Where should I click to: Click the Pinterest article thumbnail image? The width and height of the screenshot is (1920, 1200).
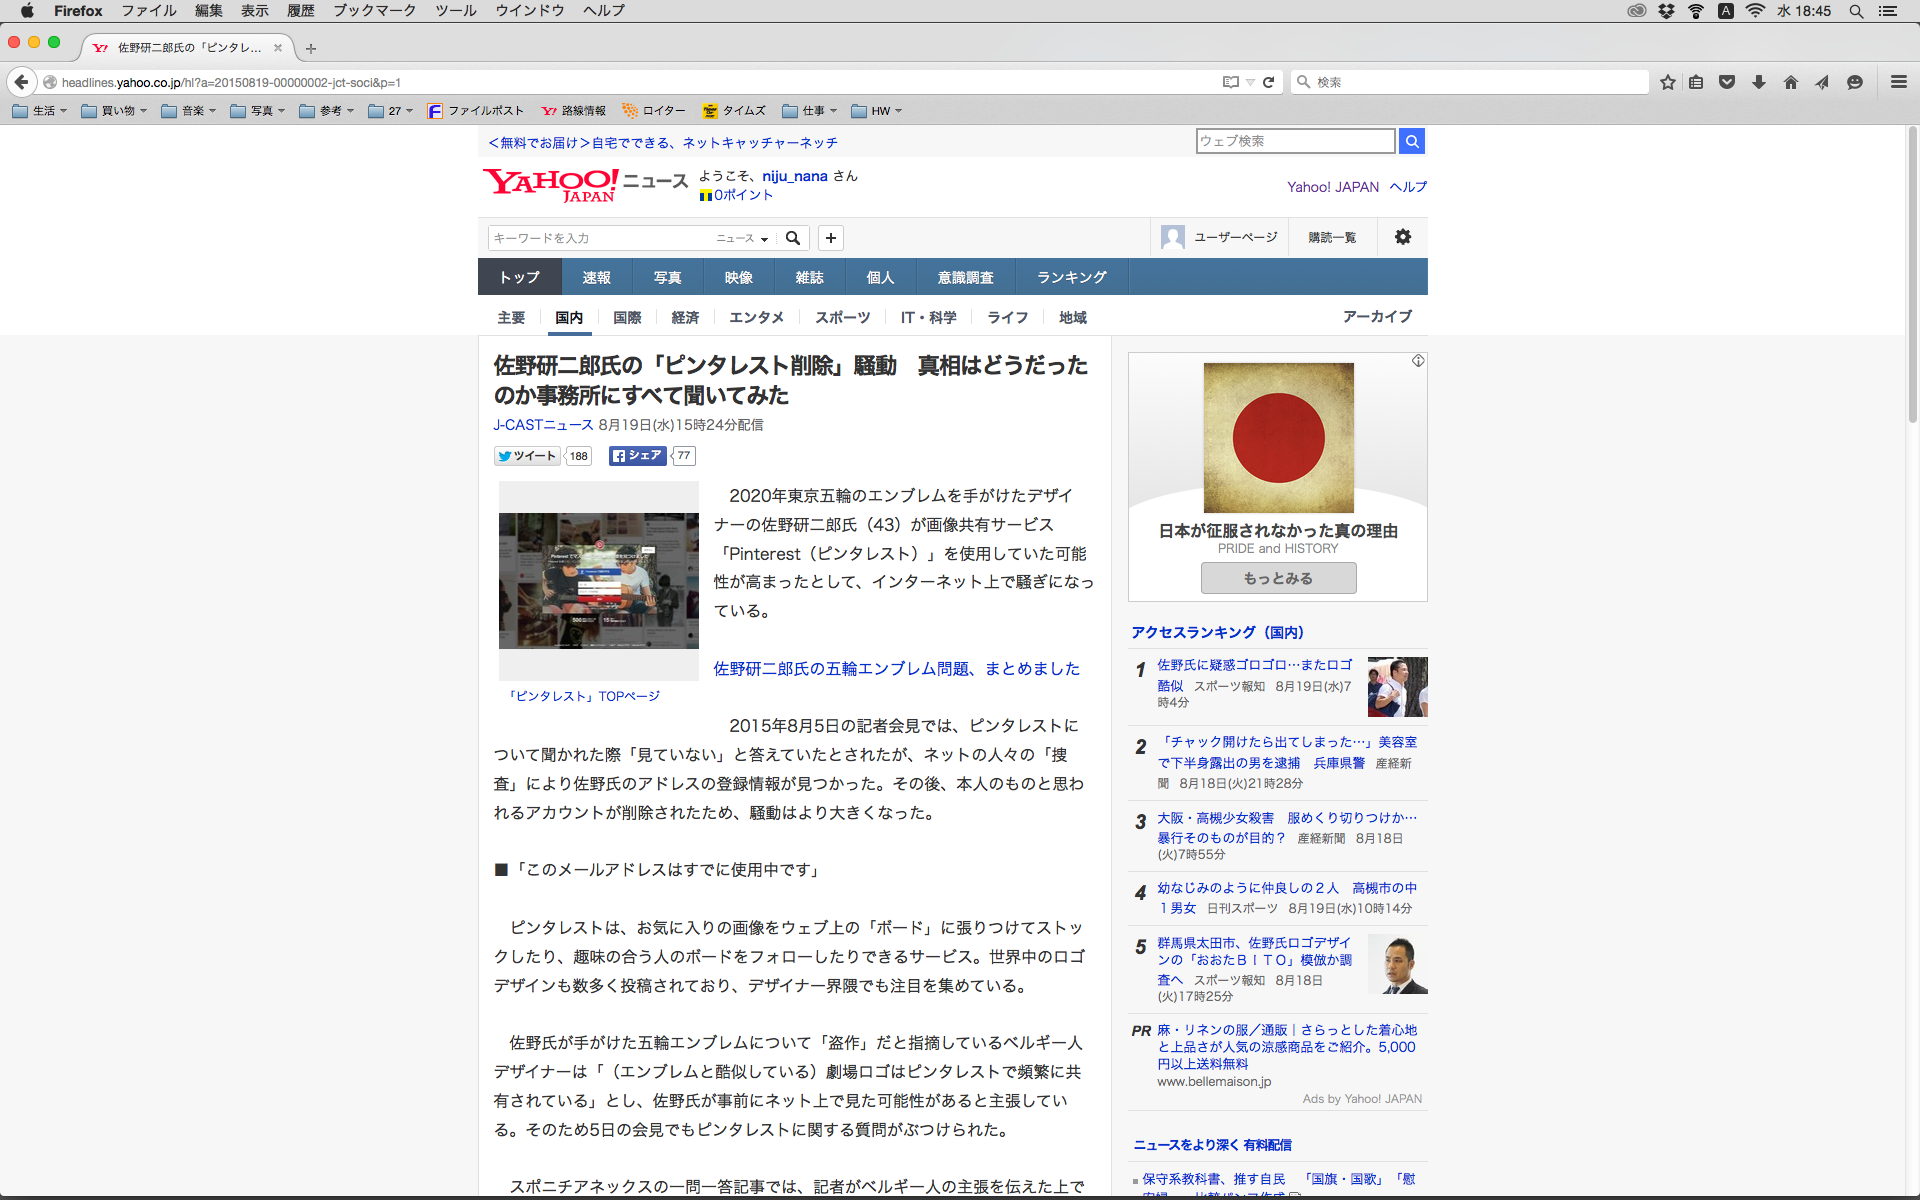pos(598,581)
